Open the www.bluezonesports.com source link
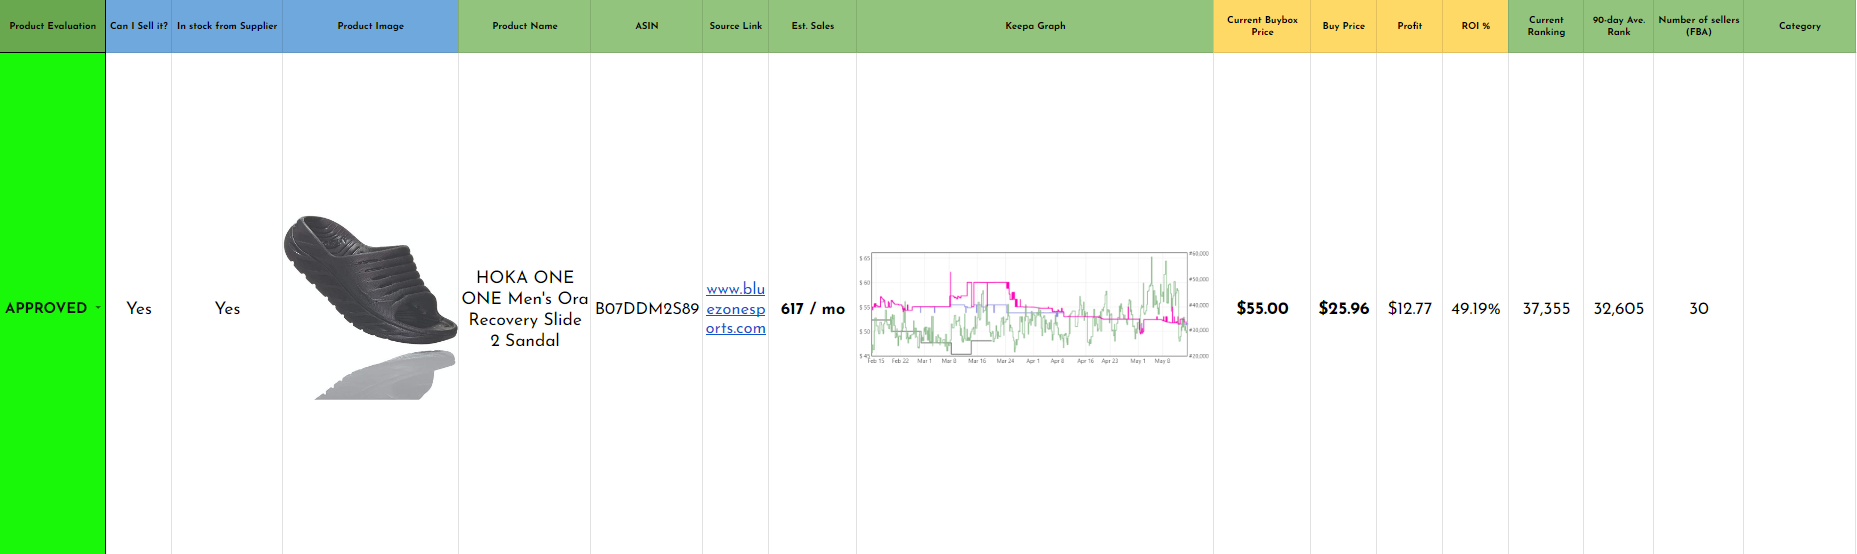 click(736, 308)
